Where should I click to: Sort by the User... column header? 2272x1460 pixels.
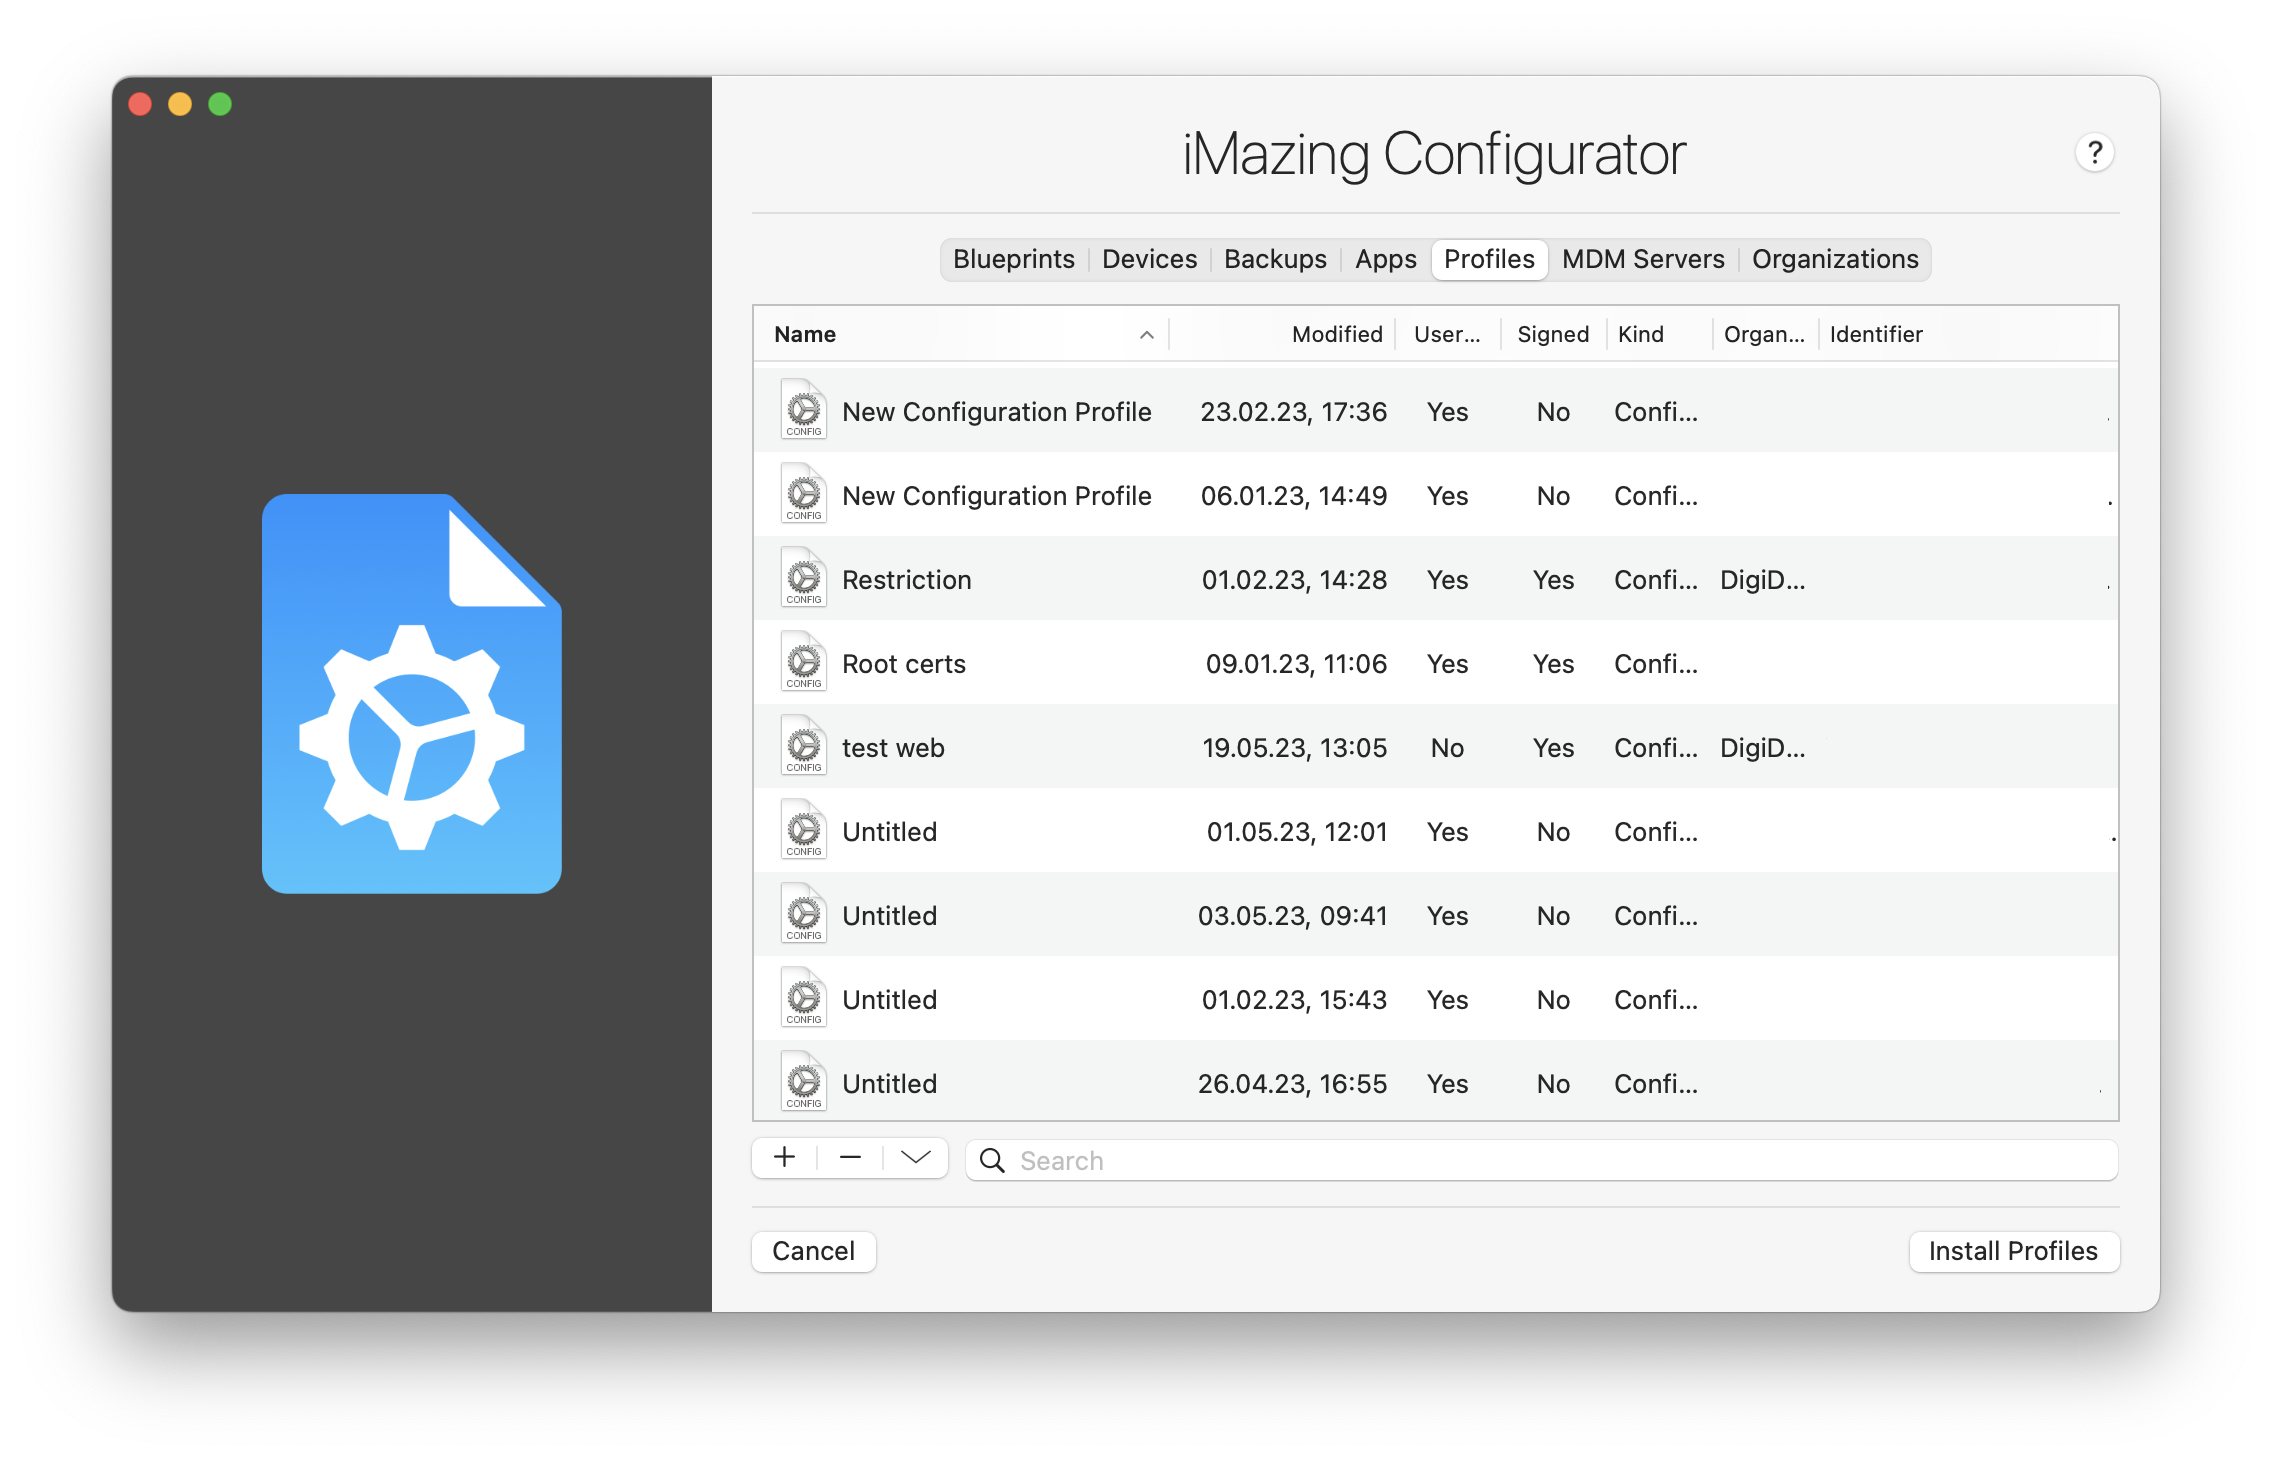[1446, 334]
